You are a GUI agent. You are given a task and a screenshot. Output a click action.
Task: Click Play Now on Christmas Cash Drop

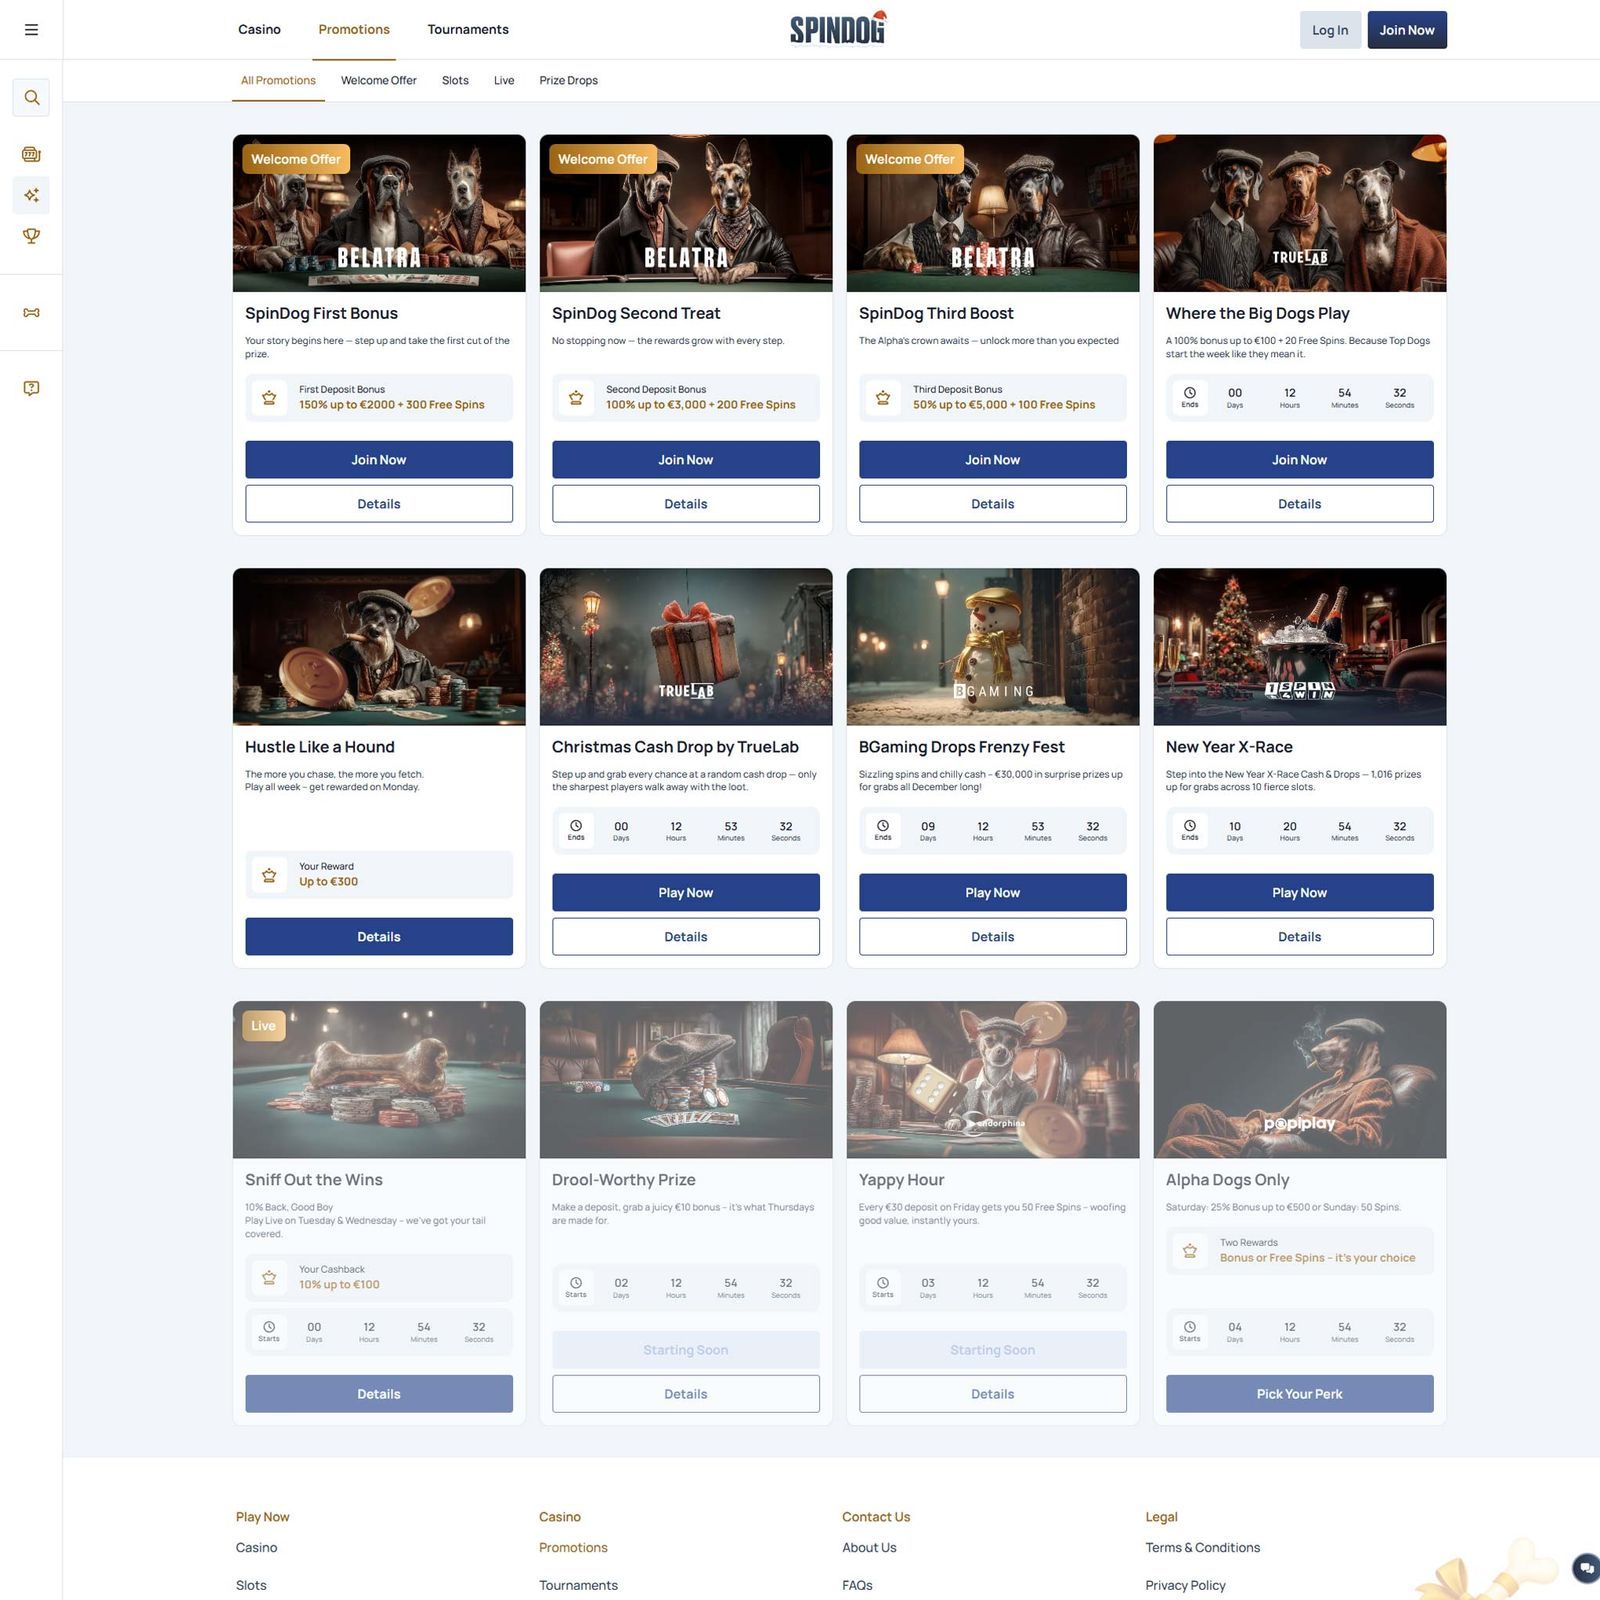click(686, 893)
